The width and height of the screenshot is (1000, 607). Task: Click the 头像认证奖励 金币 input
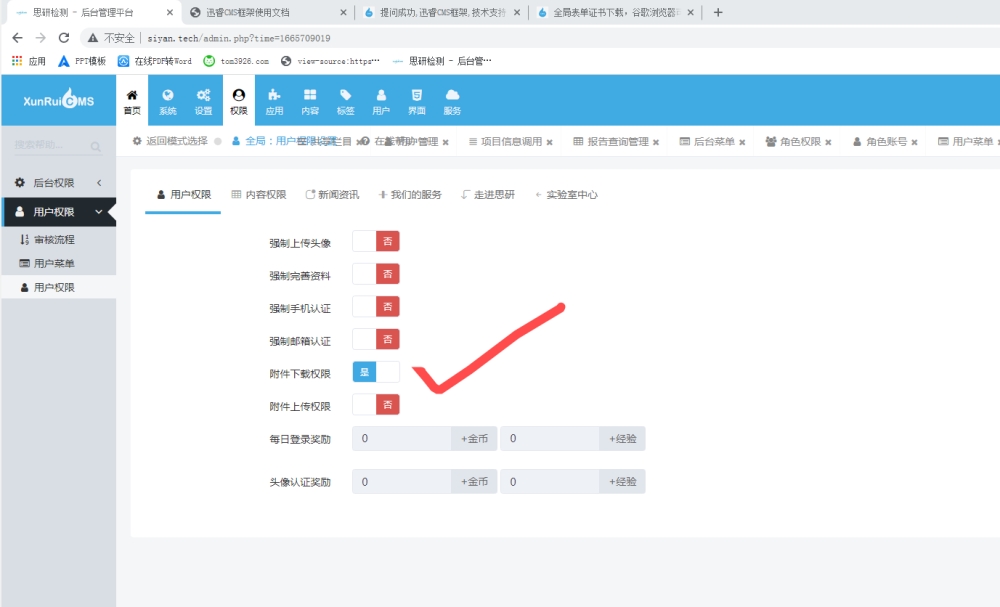[x=402, y=482]
